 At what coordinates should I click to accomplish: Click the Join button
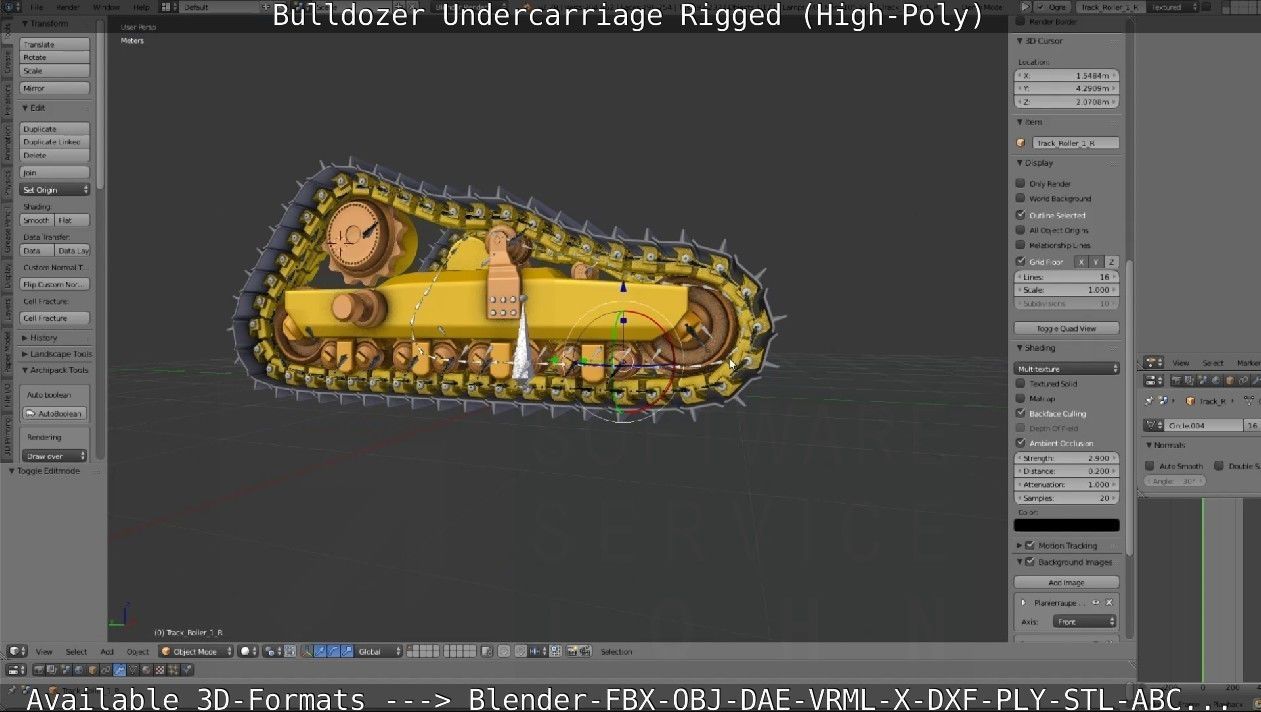coord(55,172)
